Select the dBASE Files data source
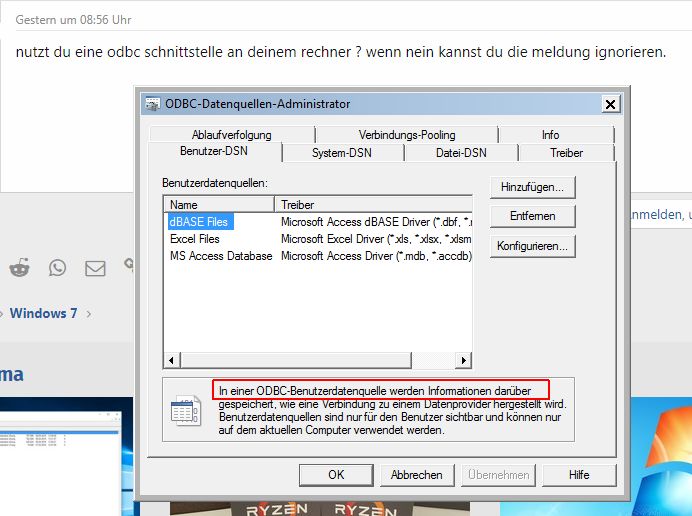The width and height of the screenshot is (692, 516). click(200, 222)
